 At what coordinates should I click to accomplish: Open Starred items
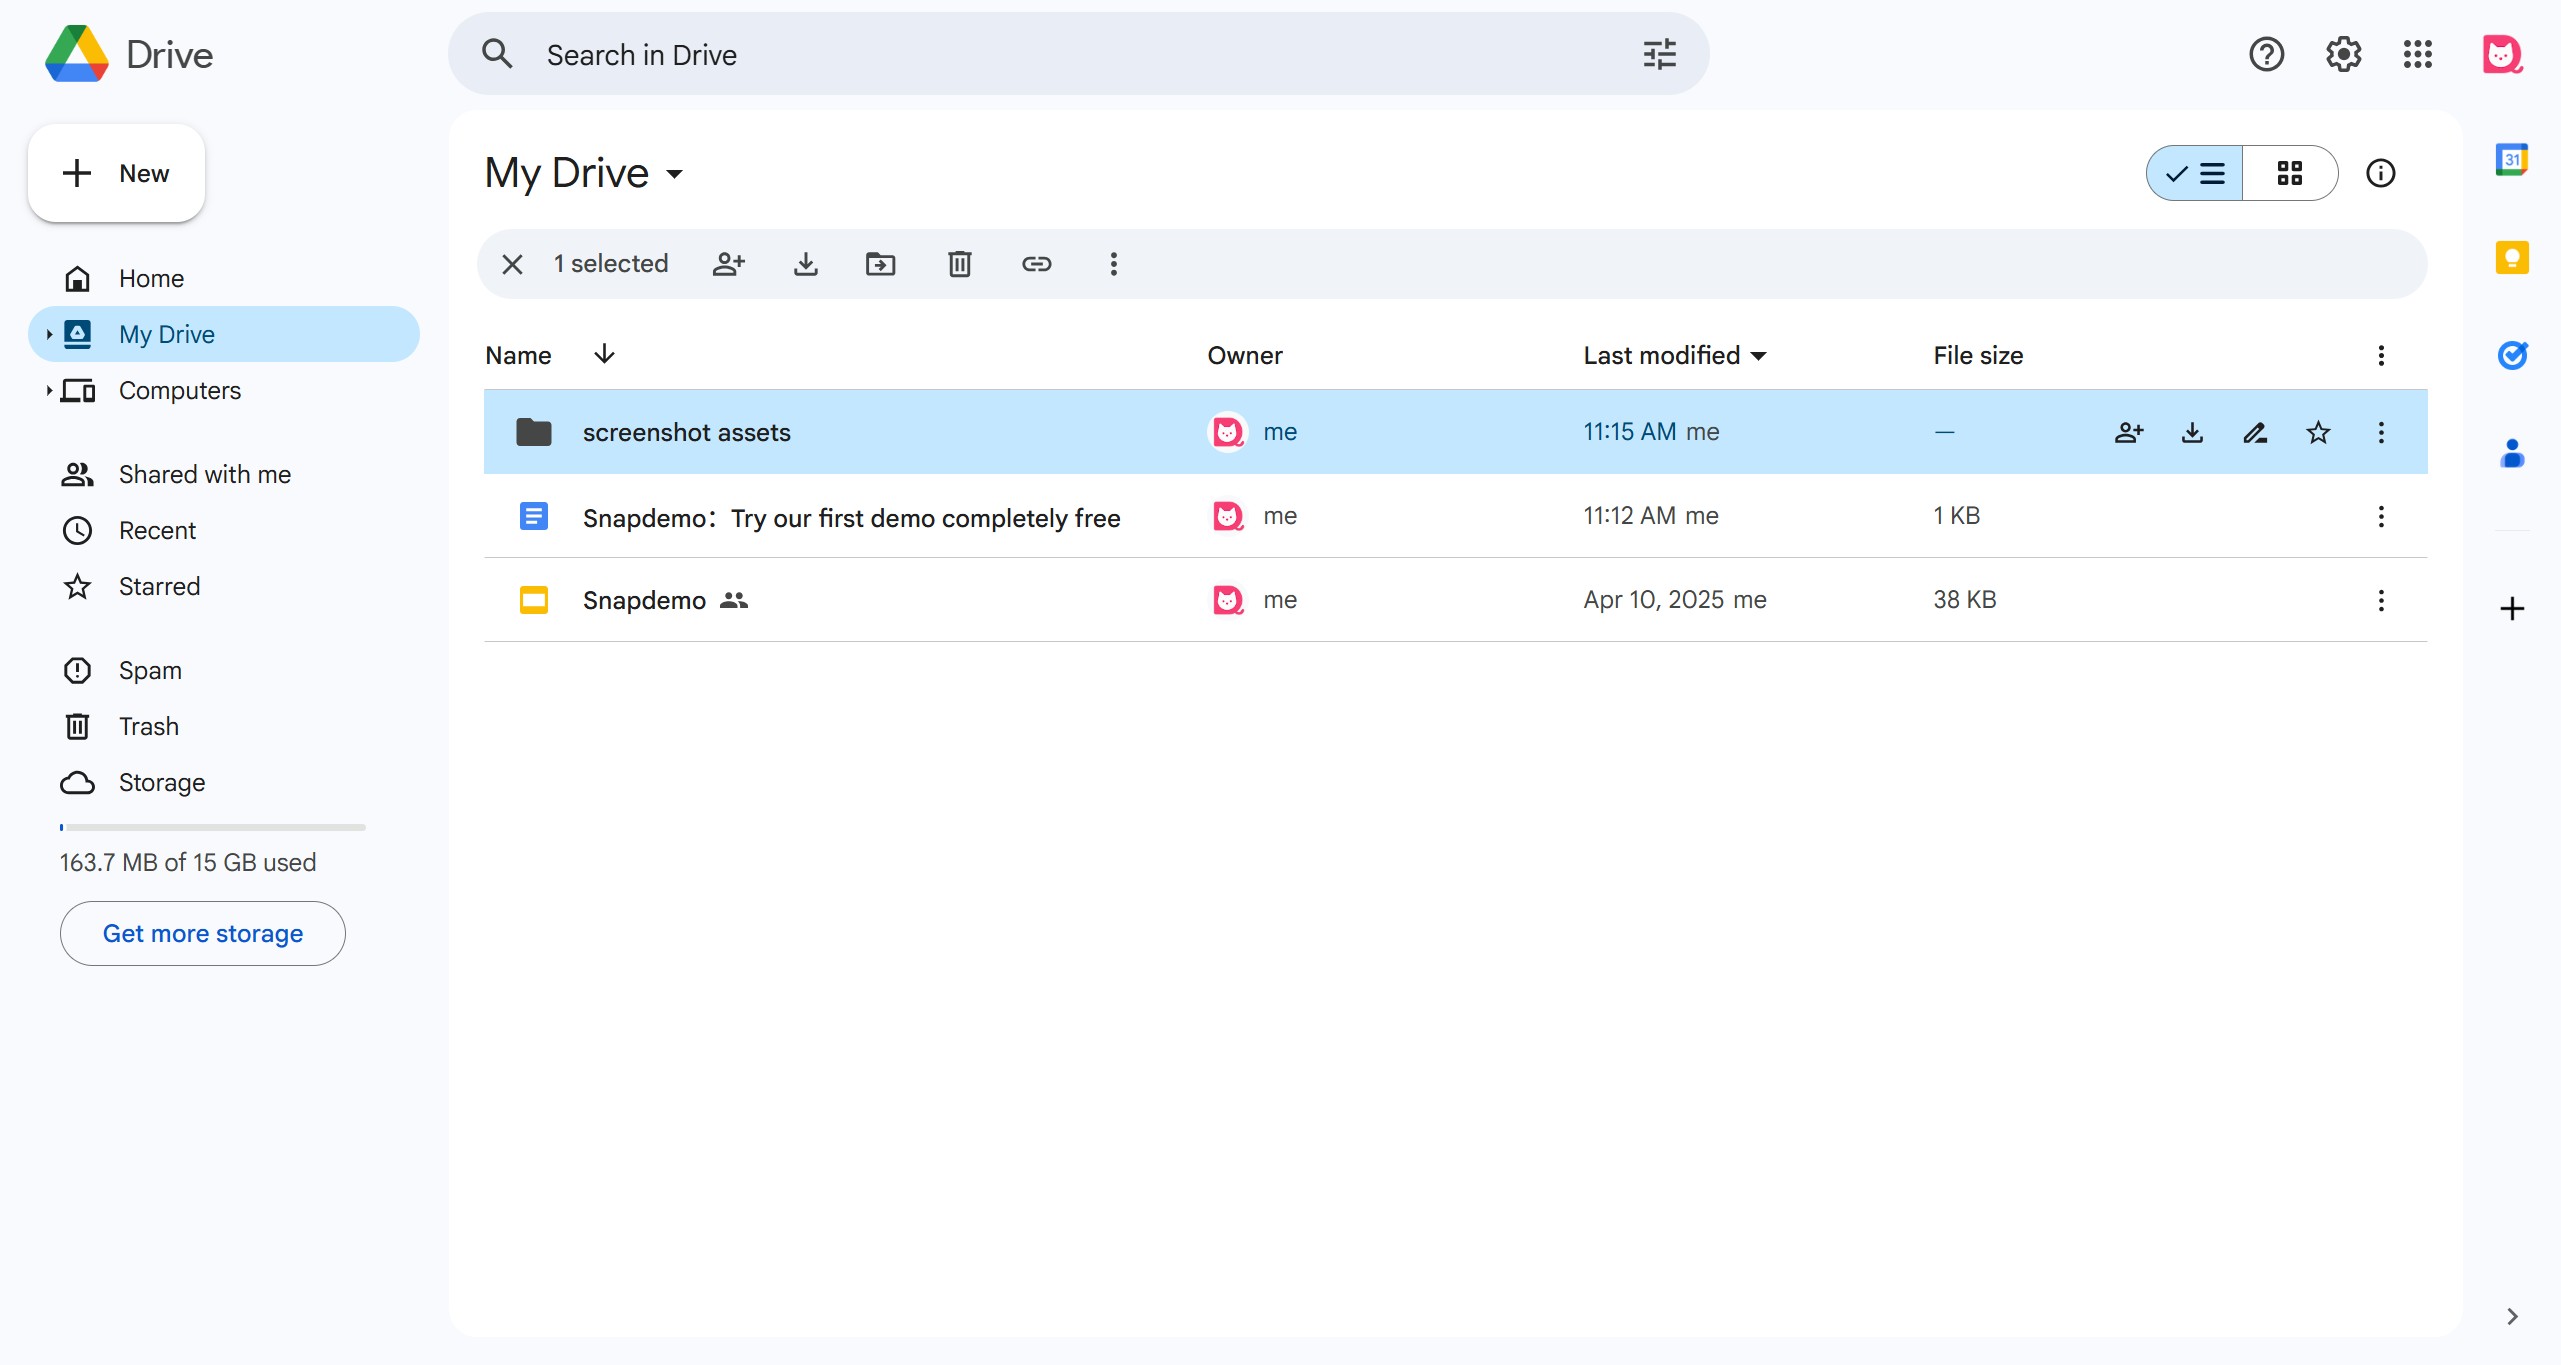pos(224,586)
